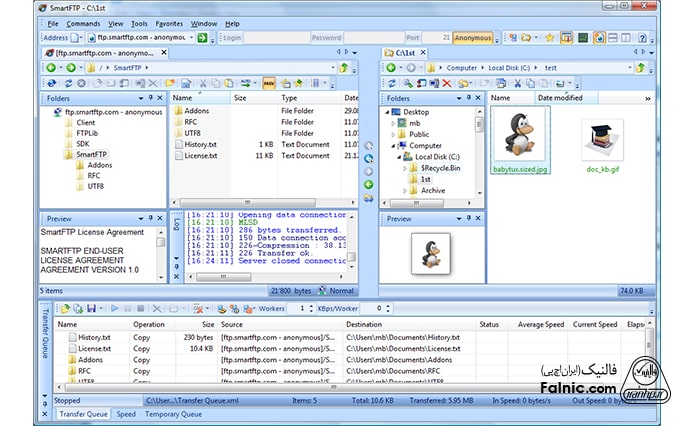
Task: Click the Back arrow in the remote browser pane
Action: tap(50, 68)
